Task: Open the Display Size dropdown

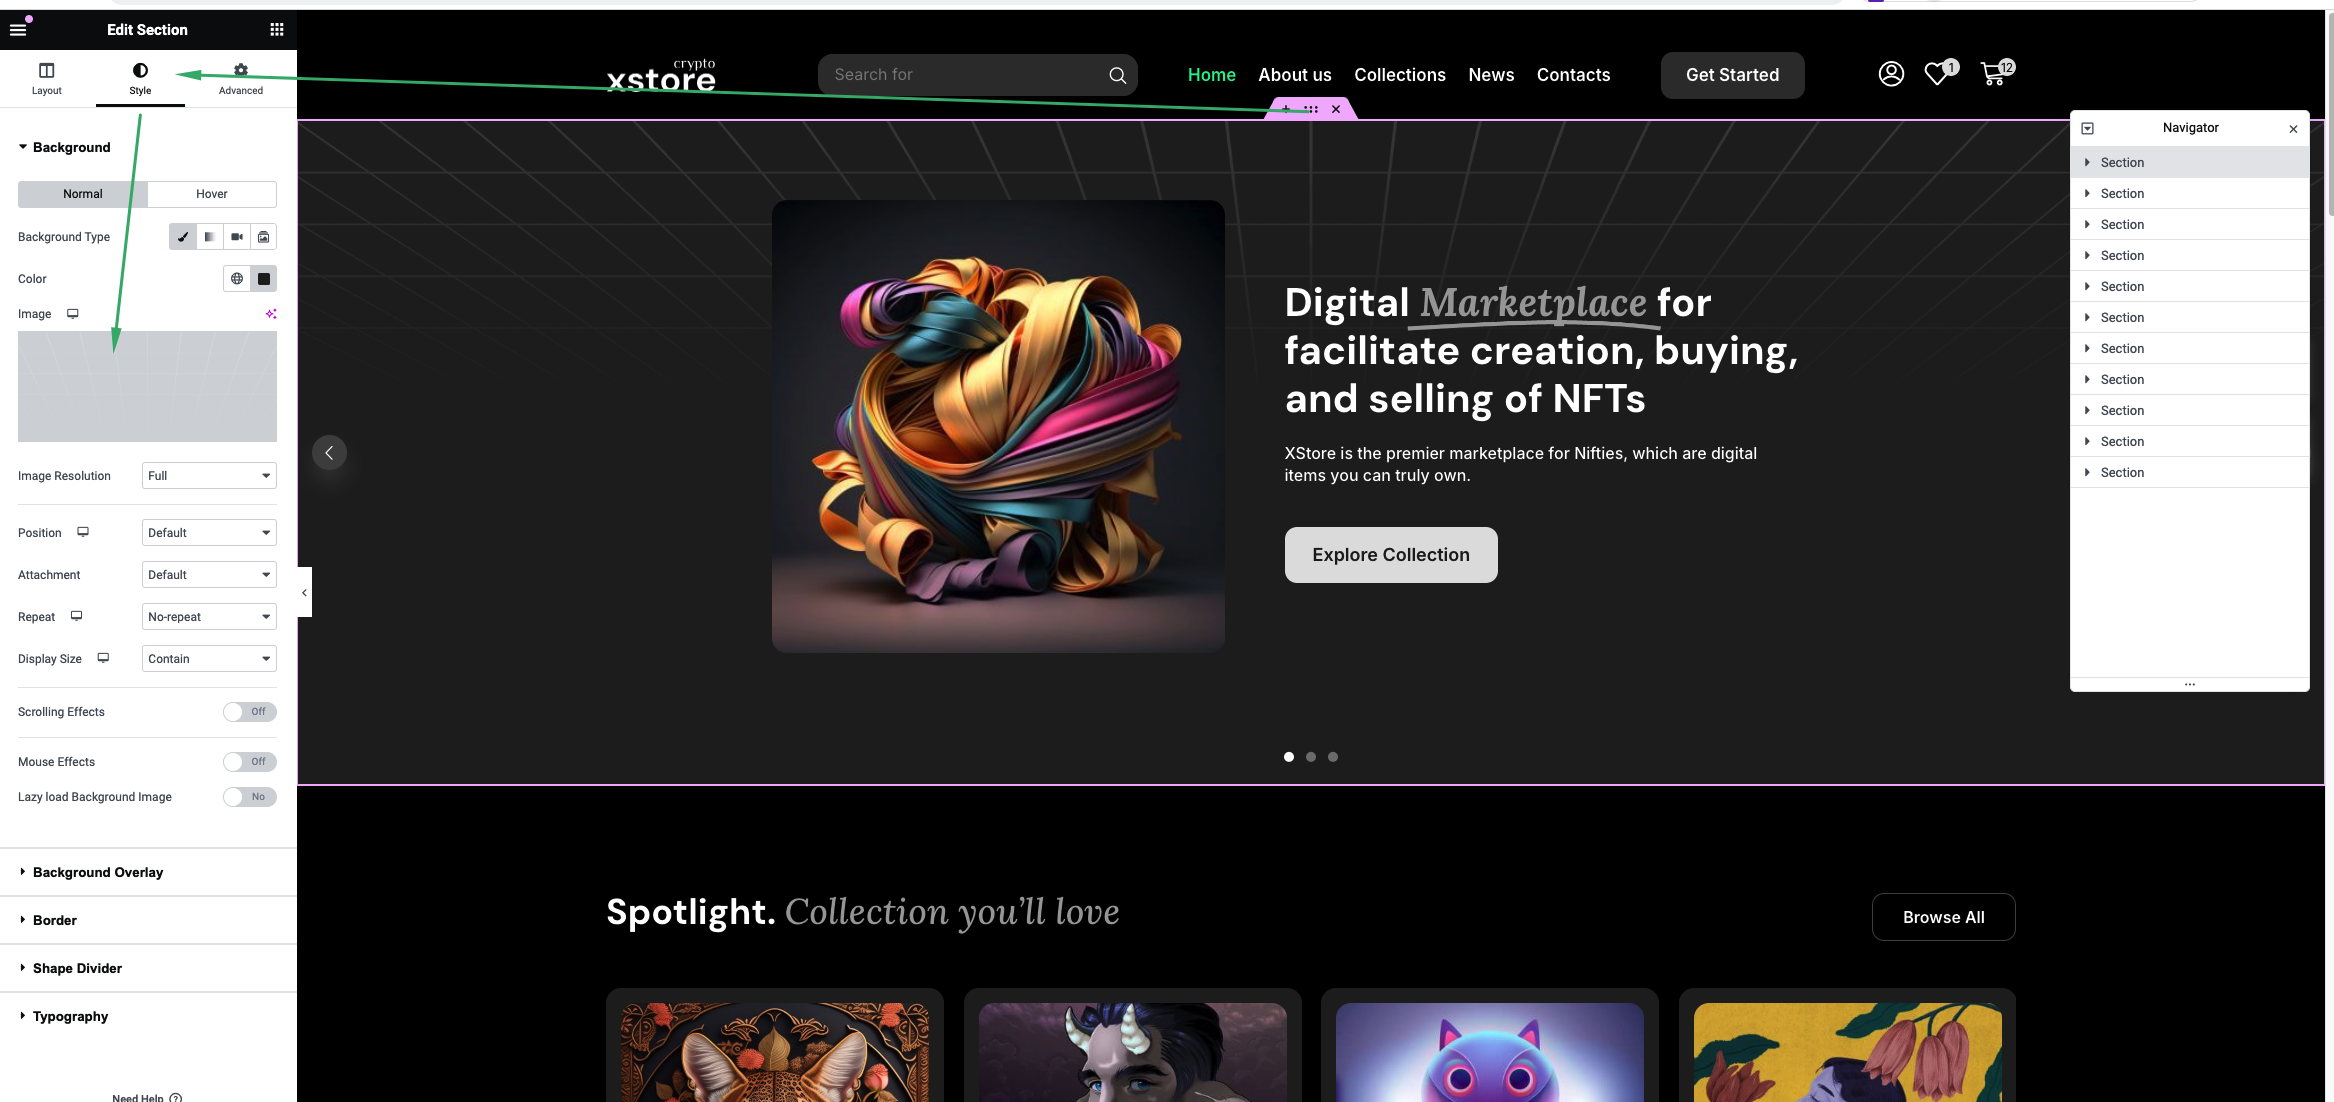Action: click(209, 659)
